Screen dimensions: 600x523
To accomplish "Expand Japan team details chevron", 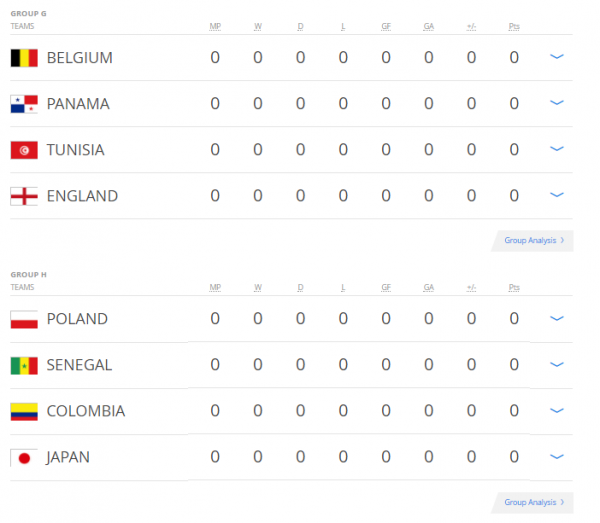I will (x=557, y=457).
